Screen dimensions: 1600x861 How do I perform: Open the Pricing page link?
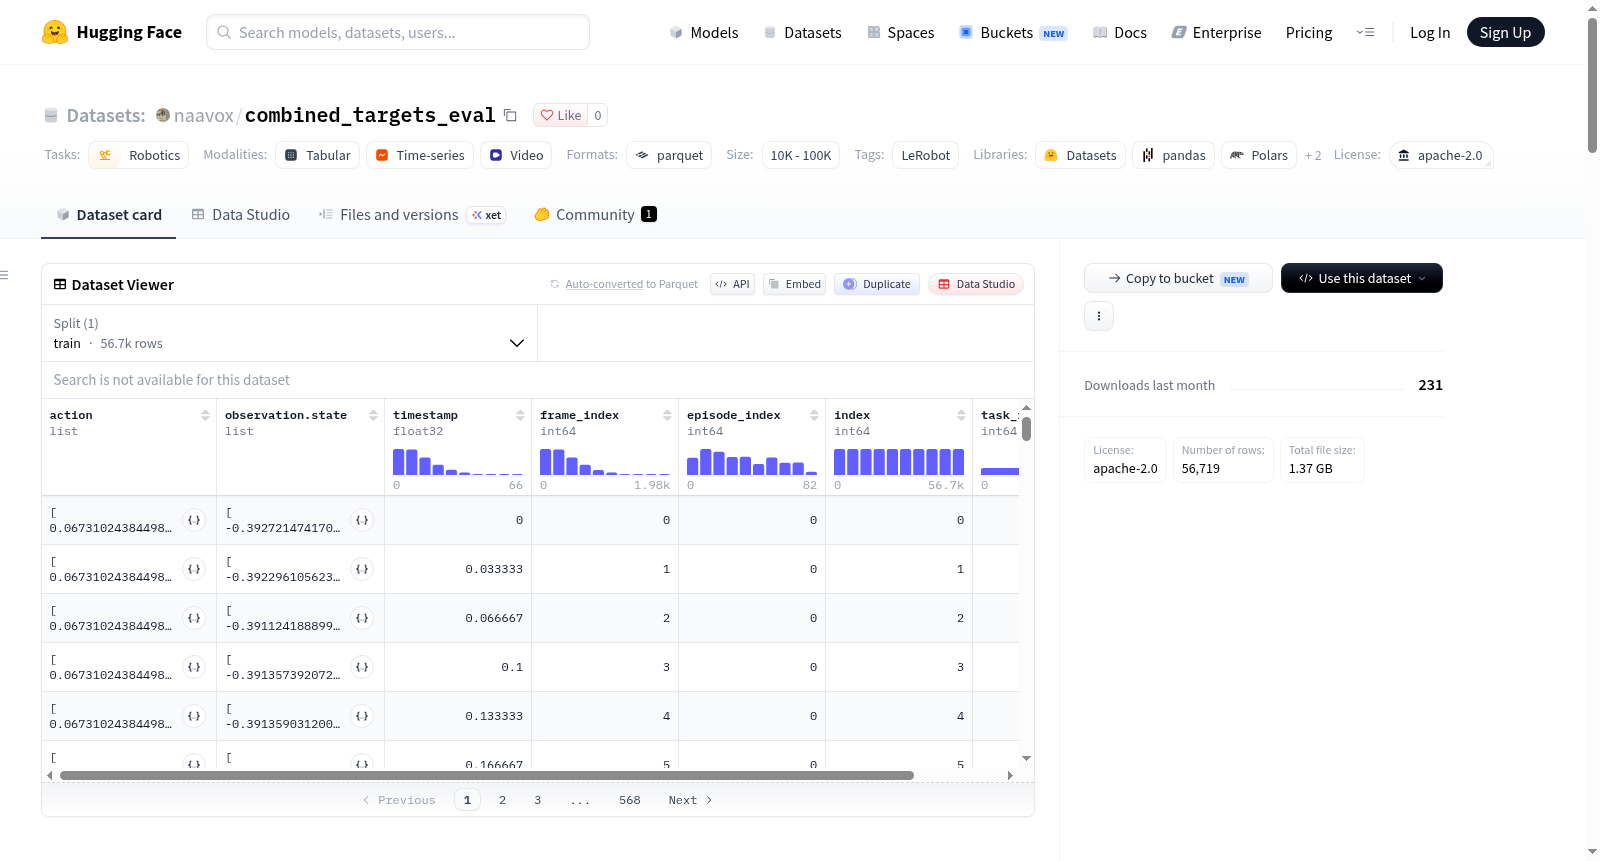pos(1309,32)
